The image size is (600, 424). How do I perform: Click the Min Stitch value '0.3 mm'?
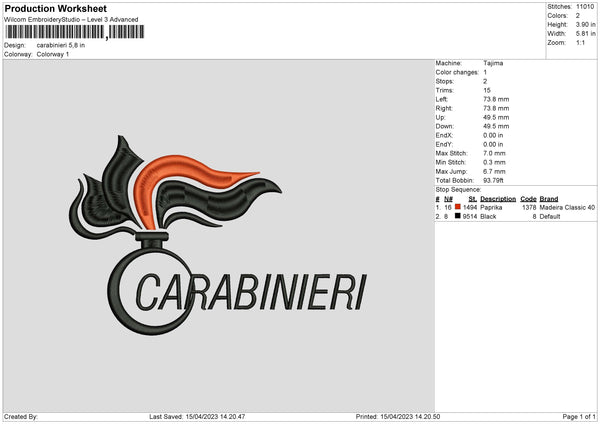pyautogui.click(x=494, y=162)
